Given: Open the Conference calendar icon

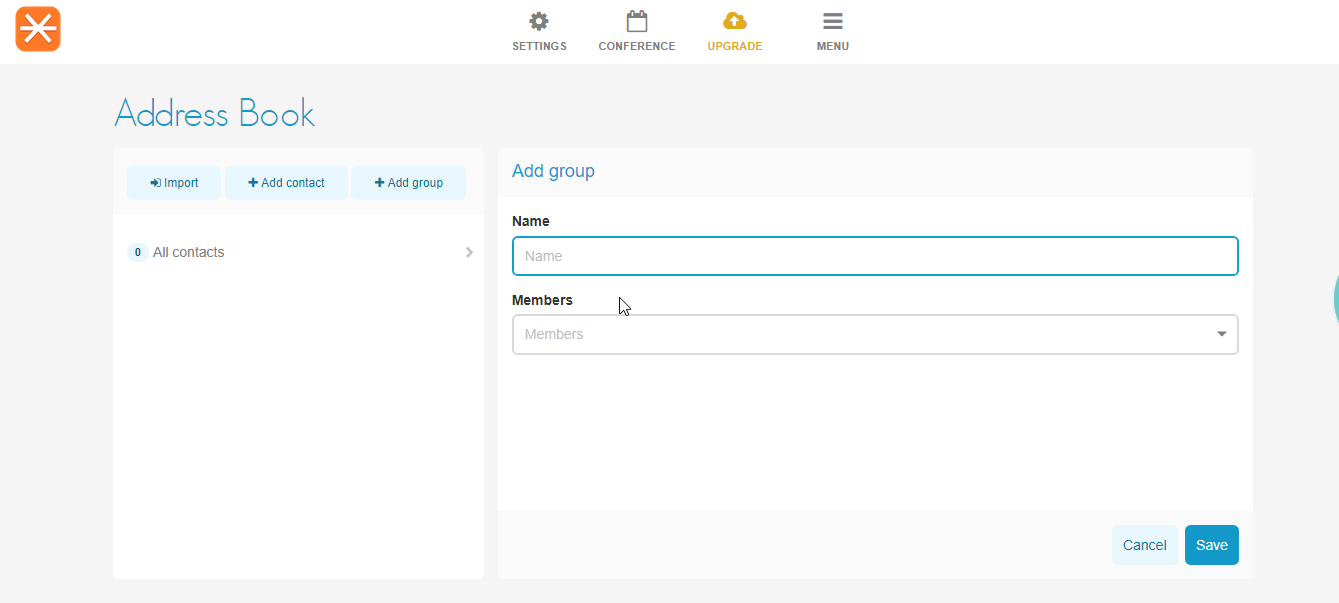Looking at the screenshot, I should tap(636, 22).
